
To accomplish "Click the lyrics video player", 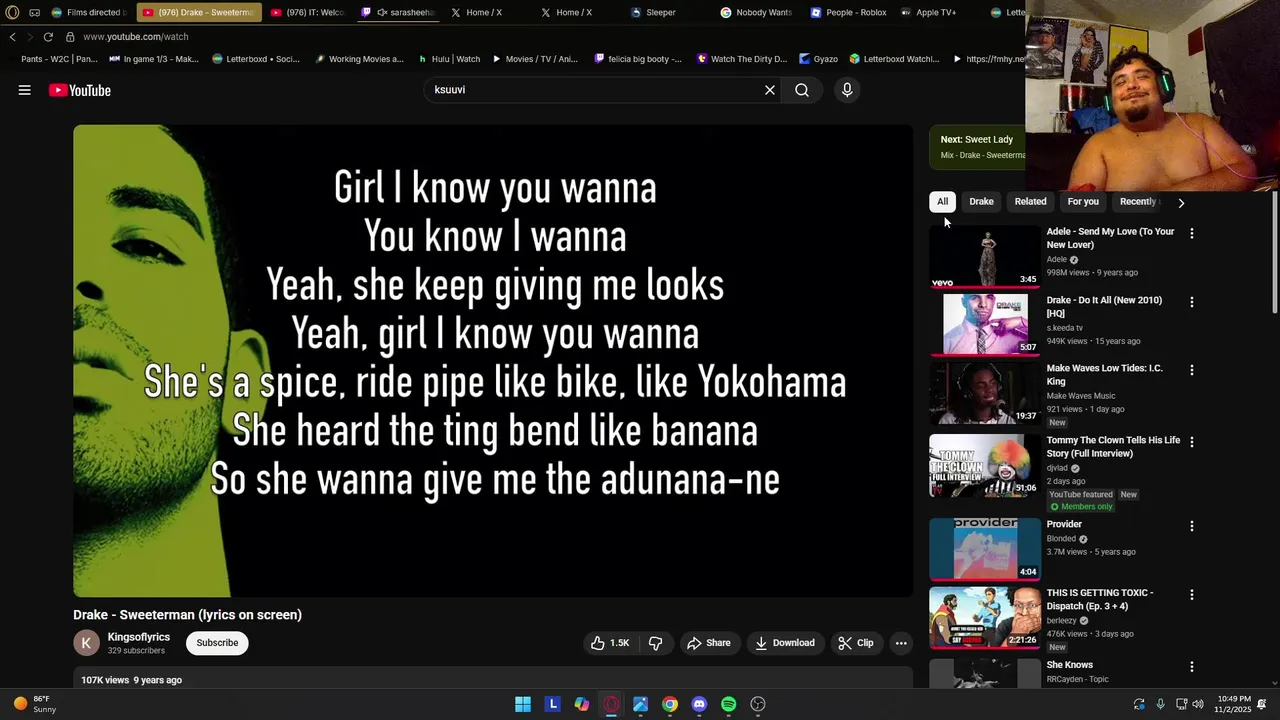I will coord(493,361).
